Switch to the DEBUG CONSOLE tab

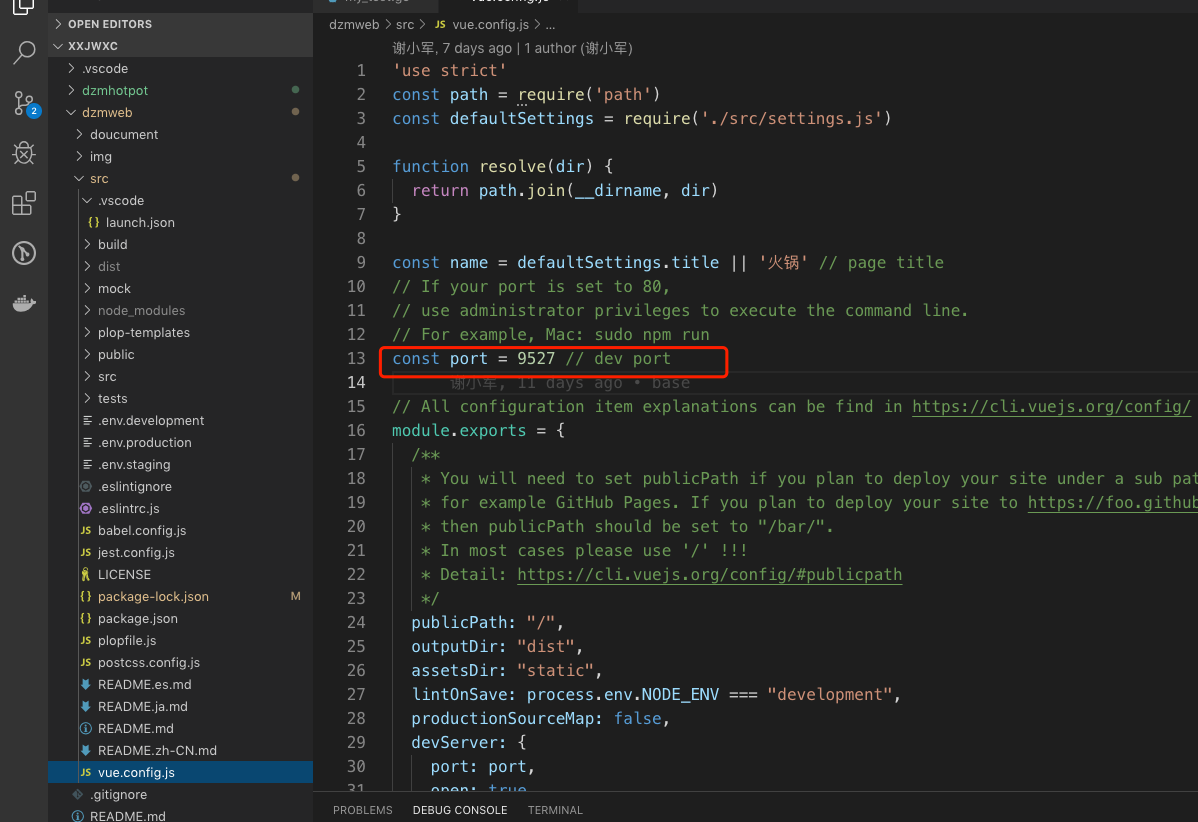point(460,810)
